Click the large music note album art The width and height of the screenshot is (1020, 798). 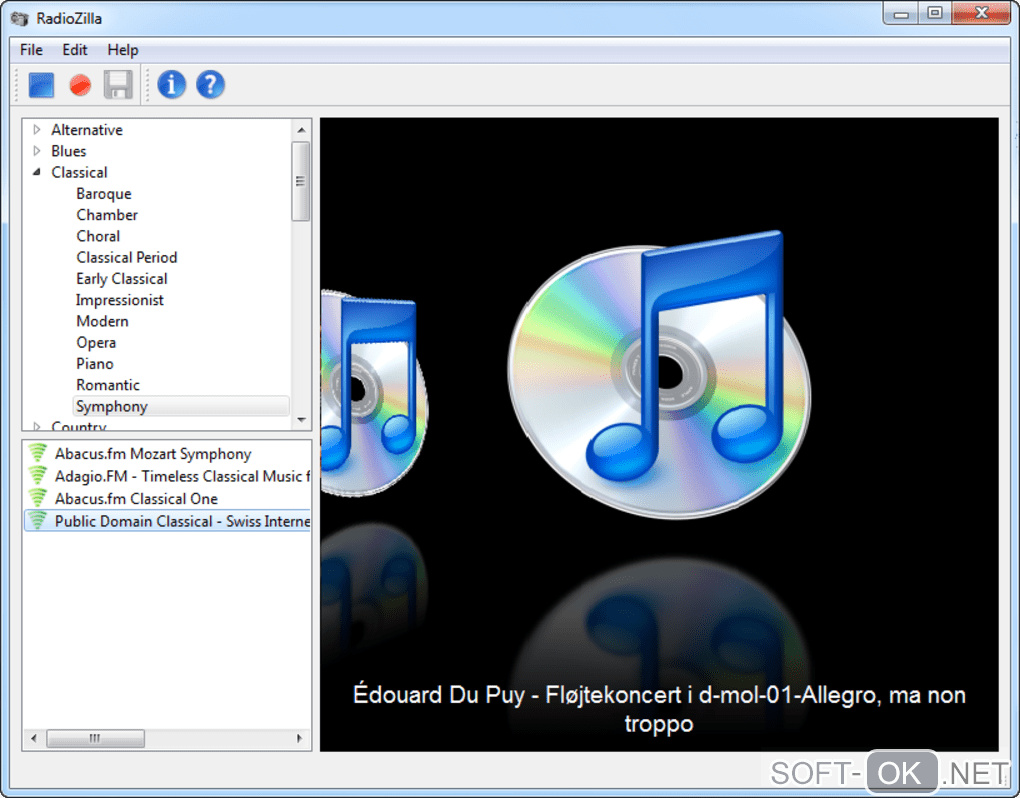659,375
